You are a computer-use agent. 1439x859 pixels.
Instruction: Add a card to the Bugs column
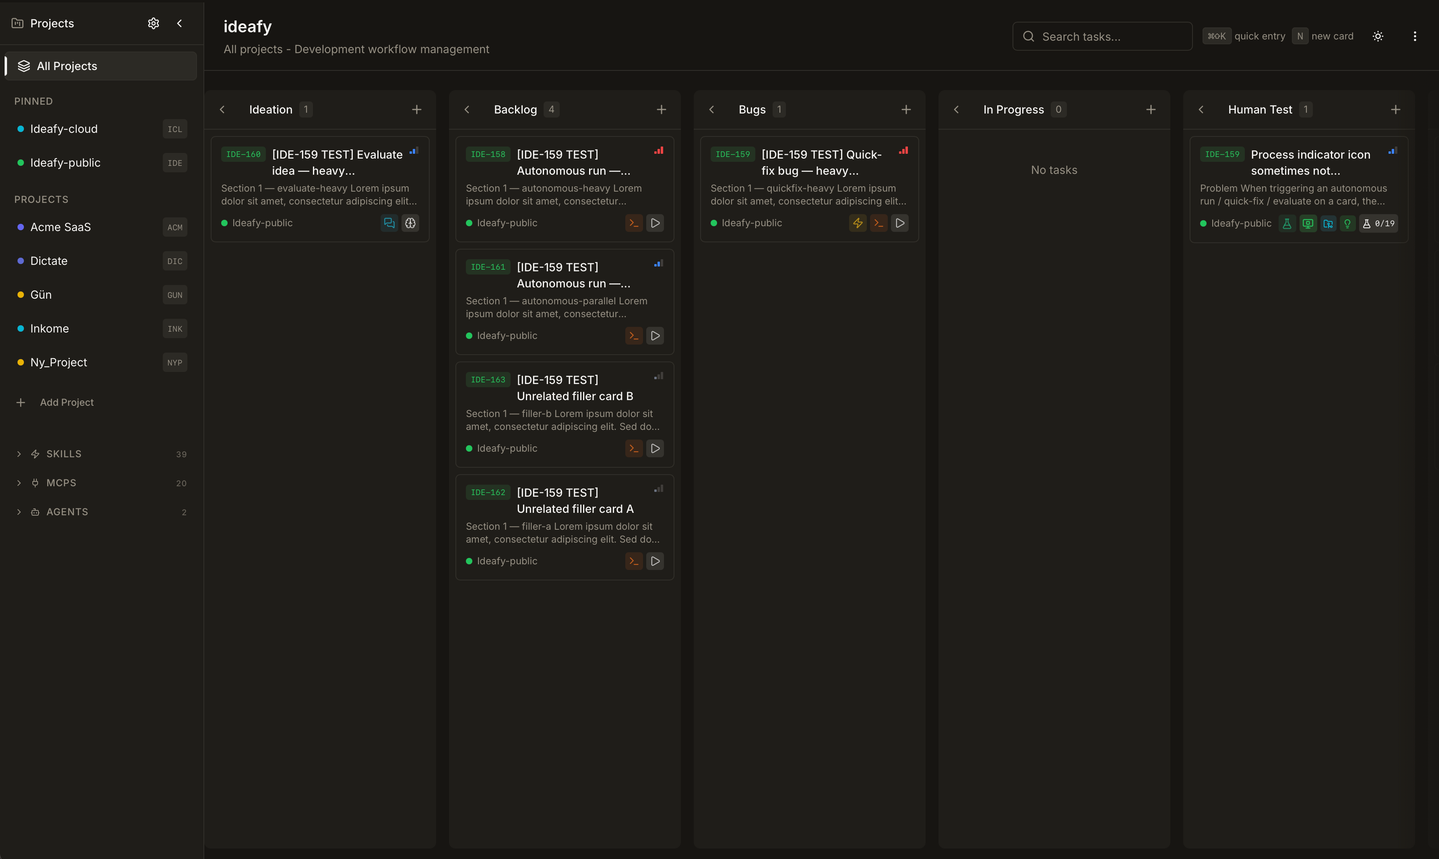tap(906, 110)
